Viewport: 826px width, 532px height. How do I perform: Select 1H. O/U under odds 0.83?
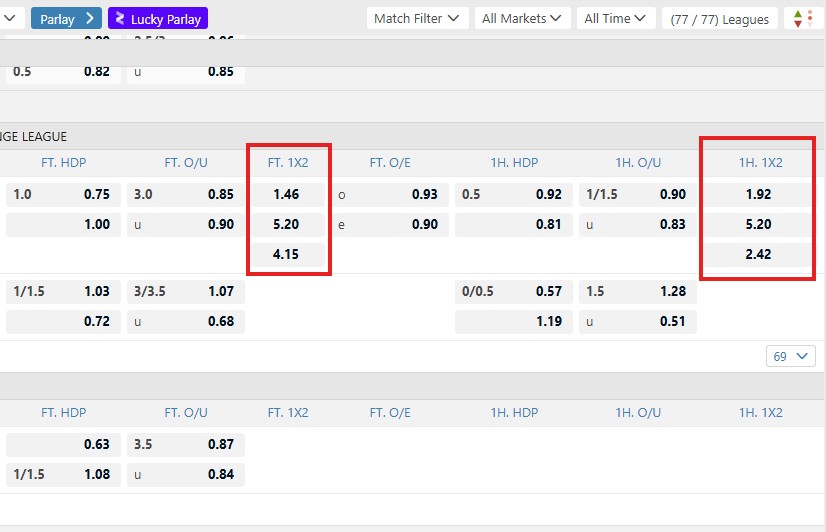[637, 224]
